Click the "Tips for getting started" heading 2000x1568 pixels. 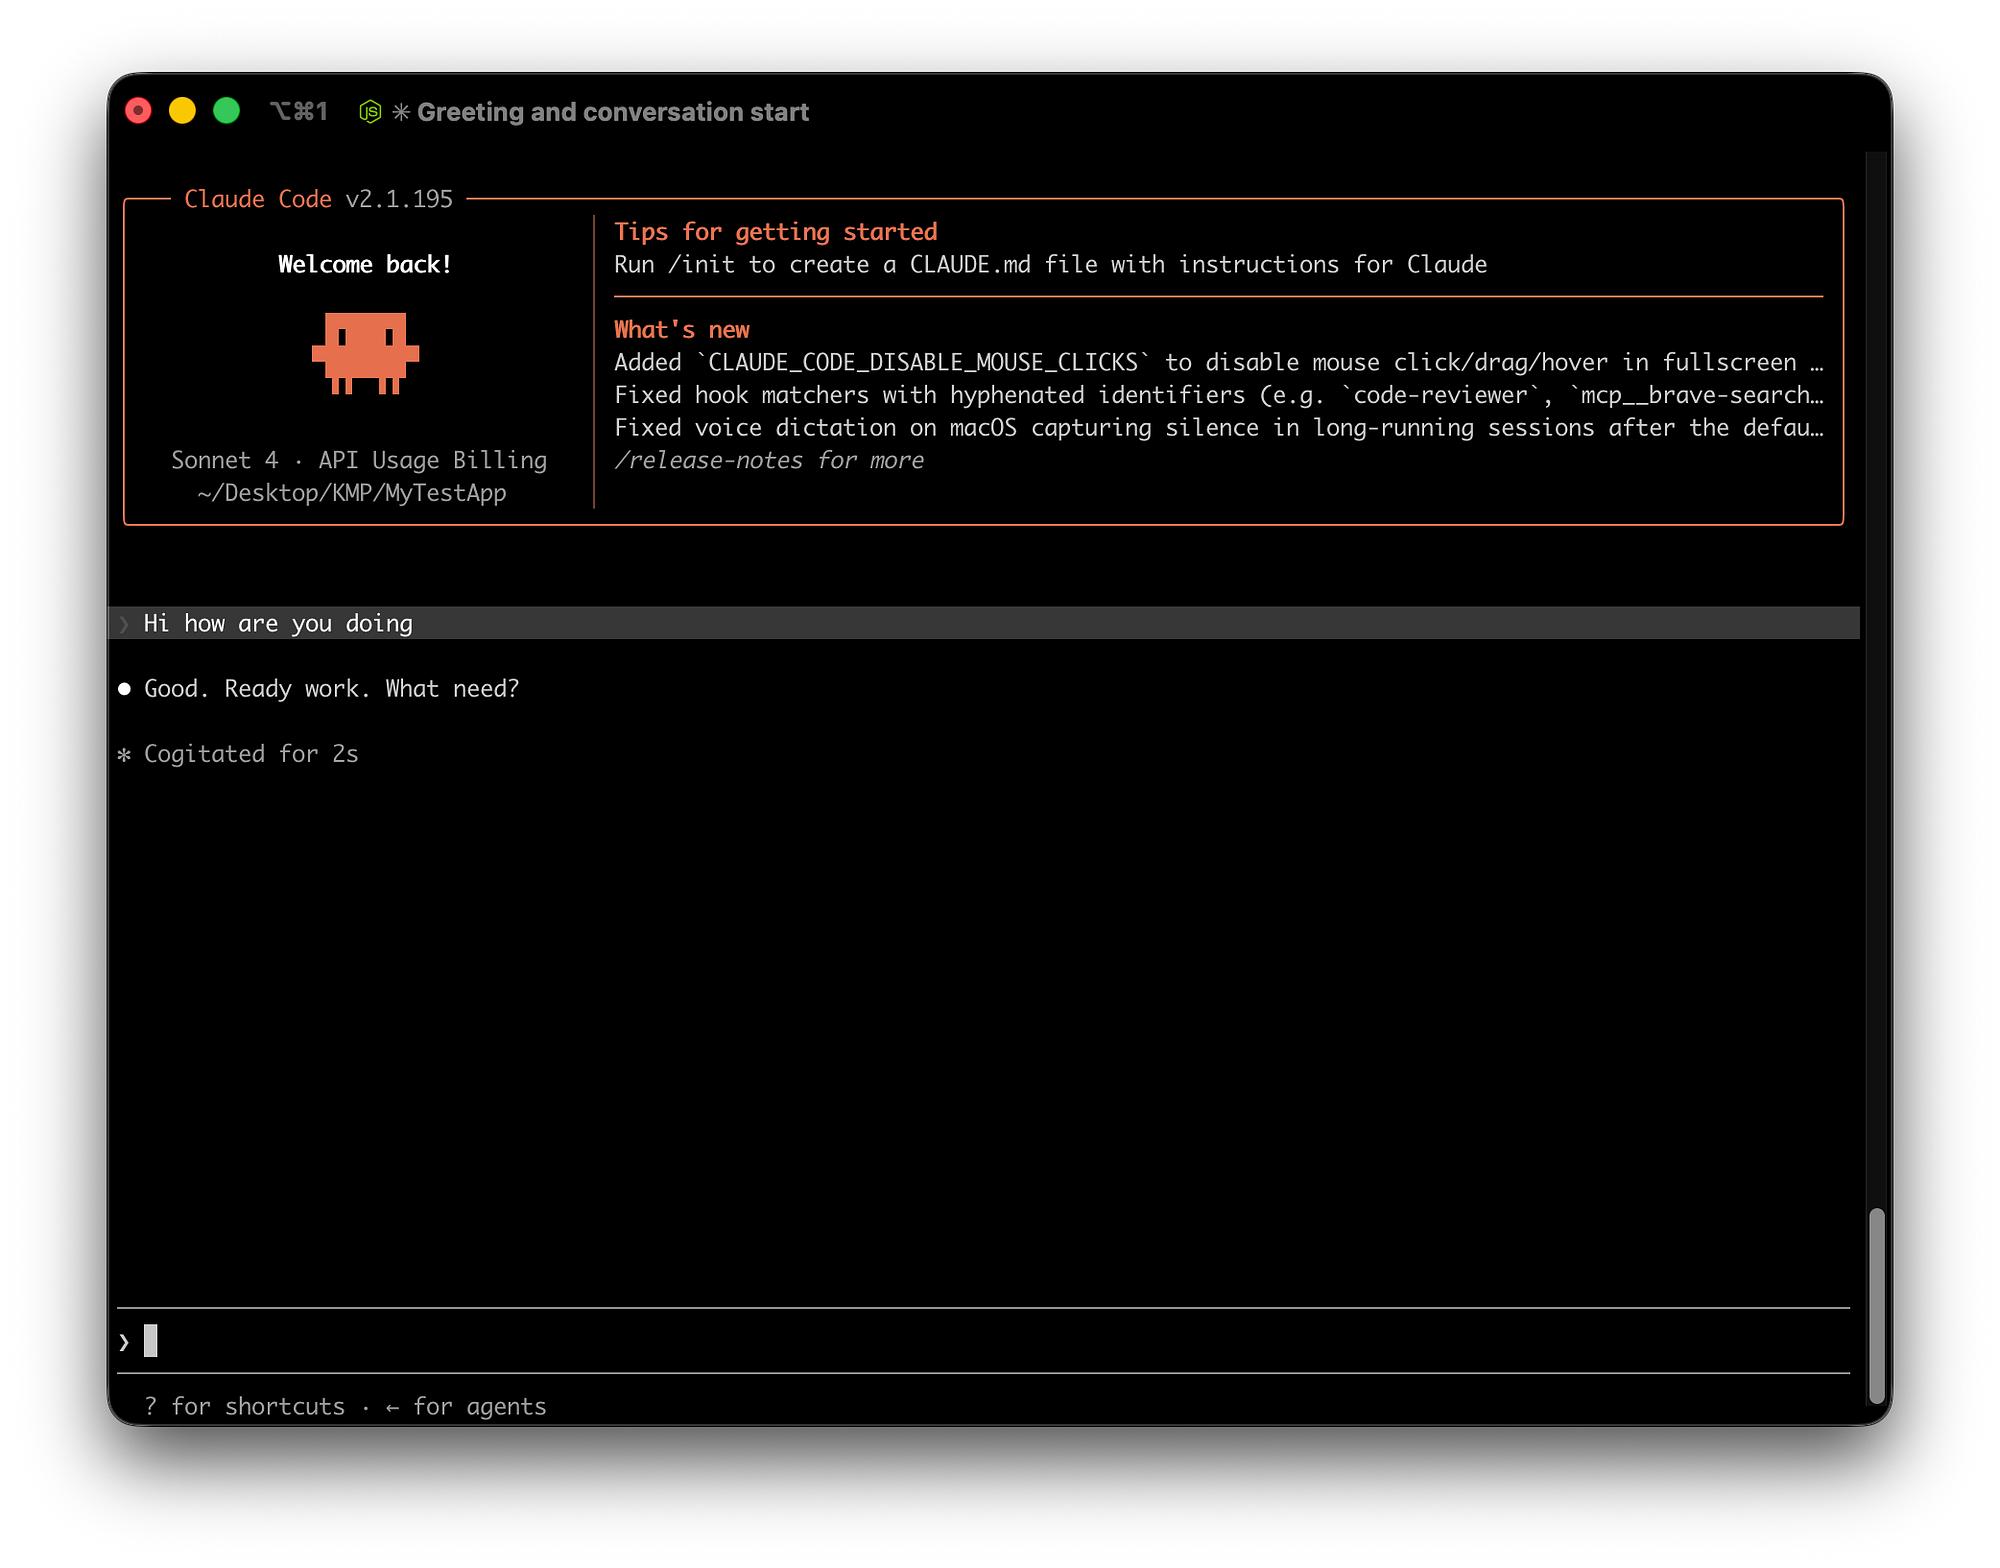776,232
